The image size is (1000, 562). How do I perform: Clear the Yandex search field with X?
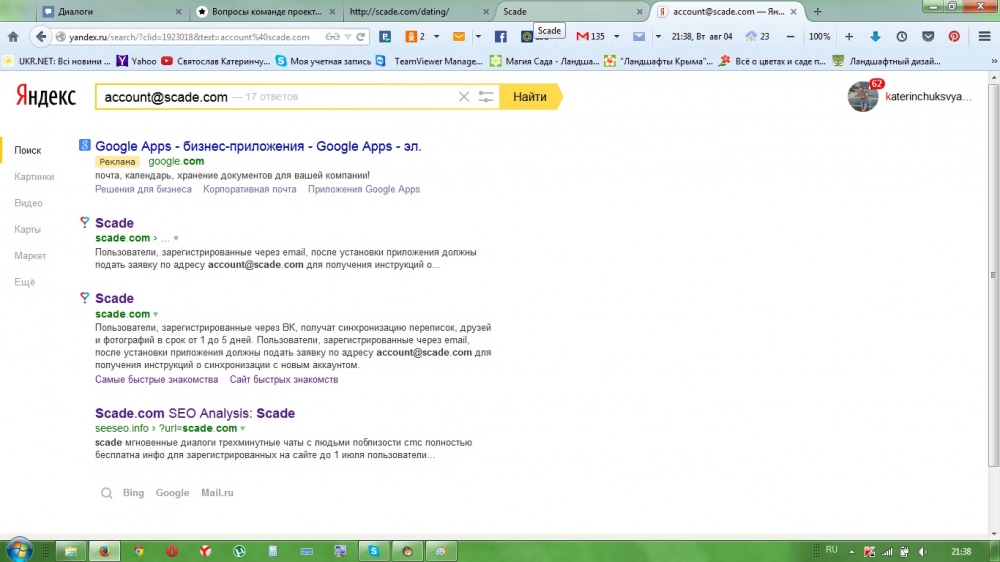[464, 97]
